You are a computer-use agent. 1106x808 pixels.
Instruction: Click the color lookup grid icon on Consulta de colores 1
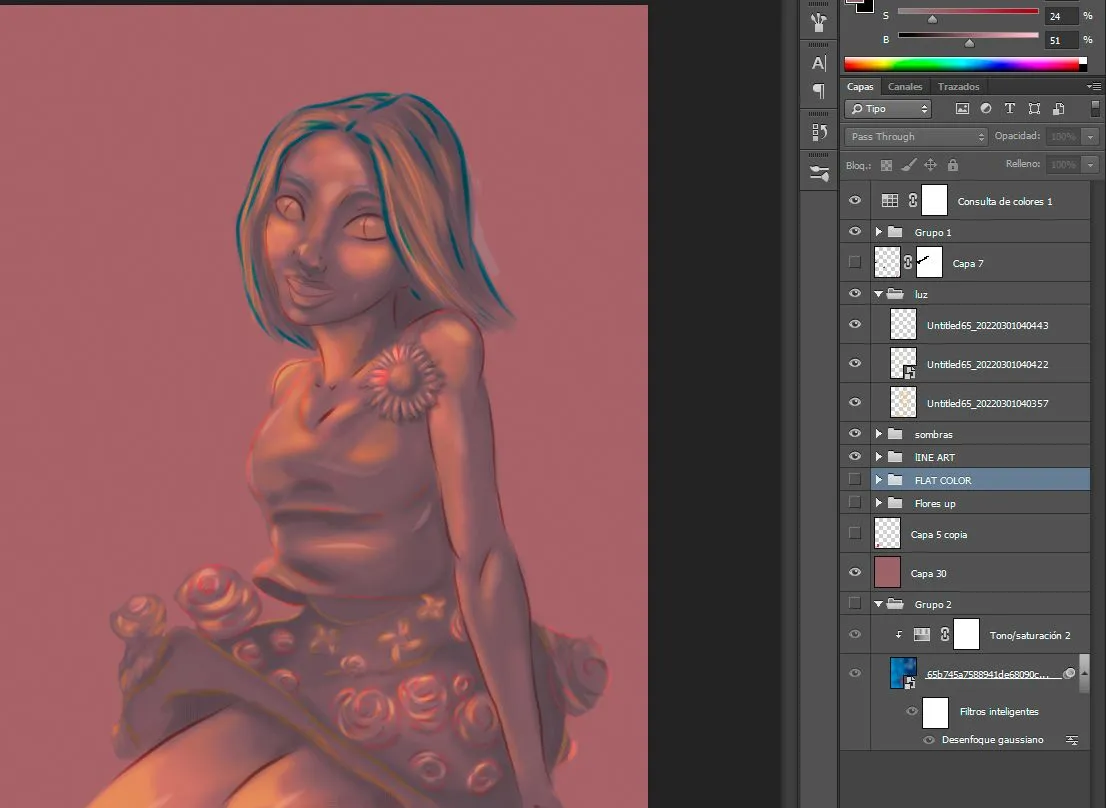pos(890,201)
